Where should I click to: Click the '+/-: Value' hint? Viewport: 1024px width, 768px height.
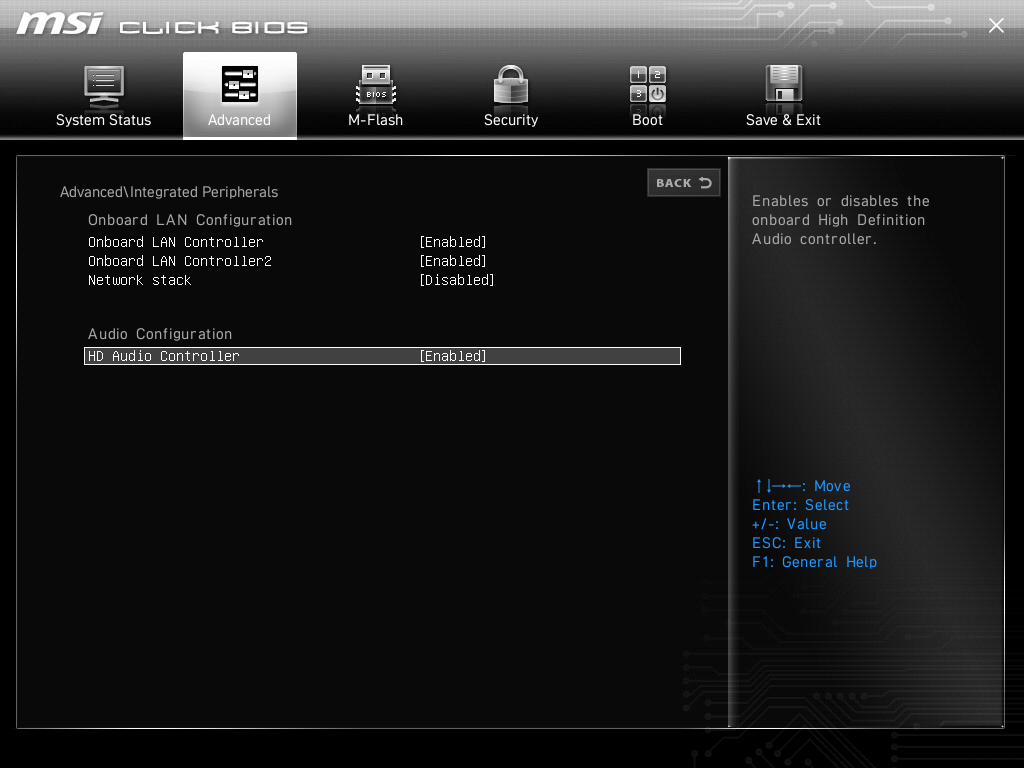coord(789,524)
